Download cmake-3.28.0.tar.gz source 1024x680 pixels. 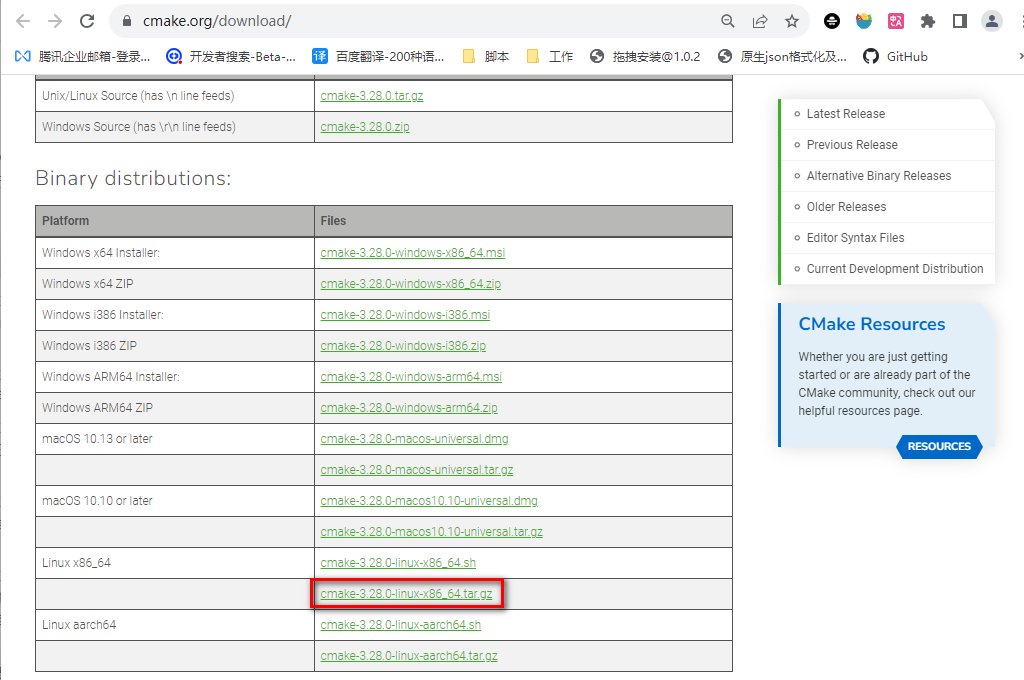point(372,96)
